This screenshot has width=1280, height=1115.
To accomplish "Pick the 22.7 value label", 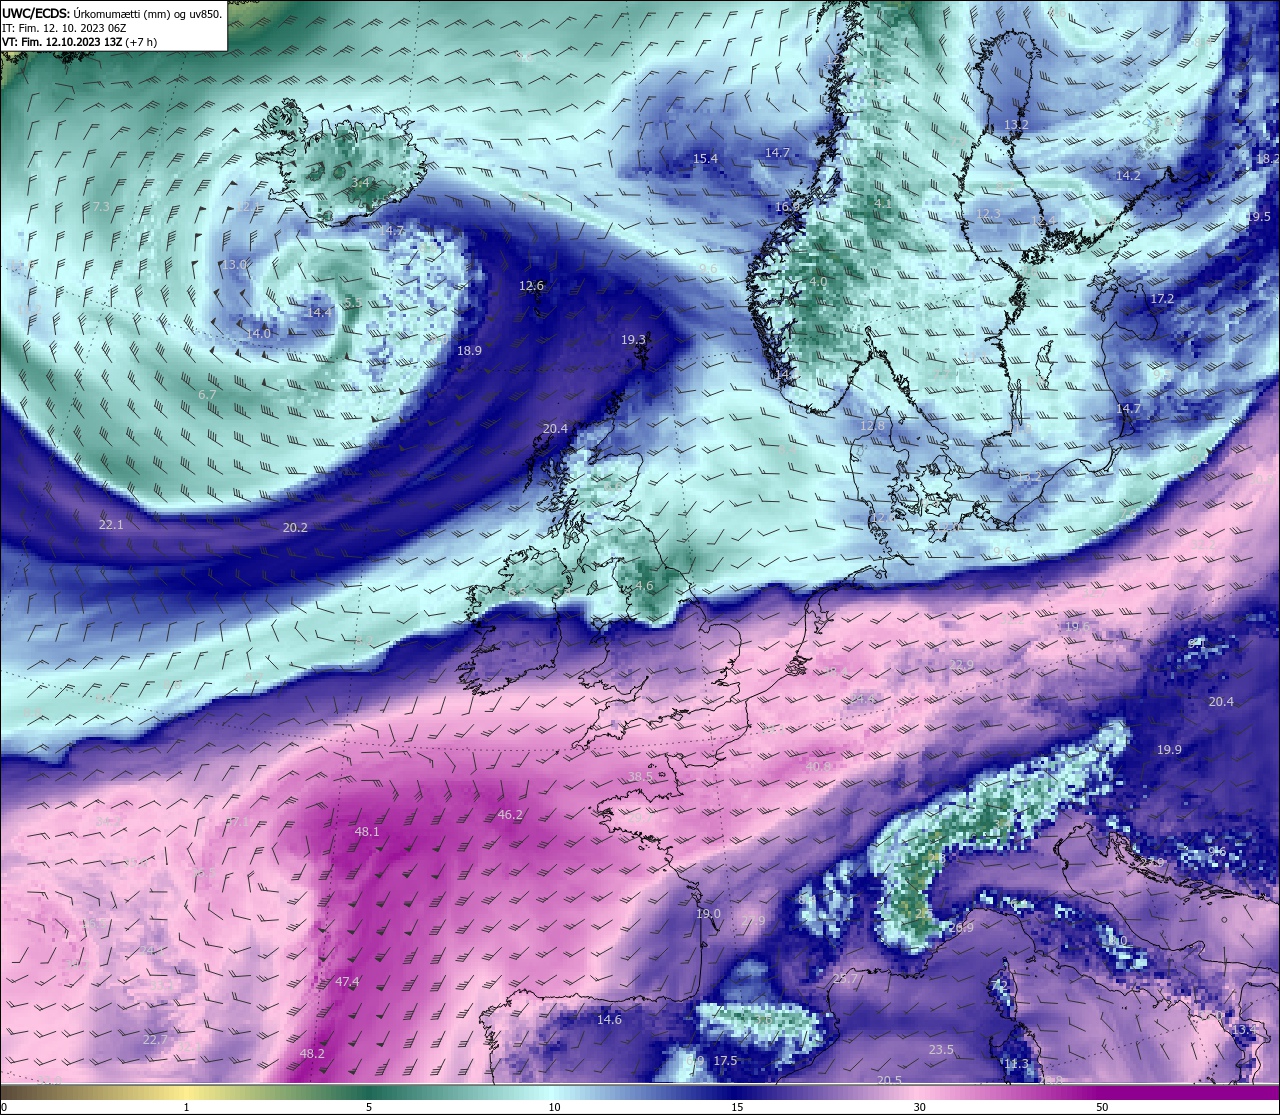I will pos(155,1040).
